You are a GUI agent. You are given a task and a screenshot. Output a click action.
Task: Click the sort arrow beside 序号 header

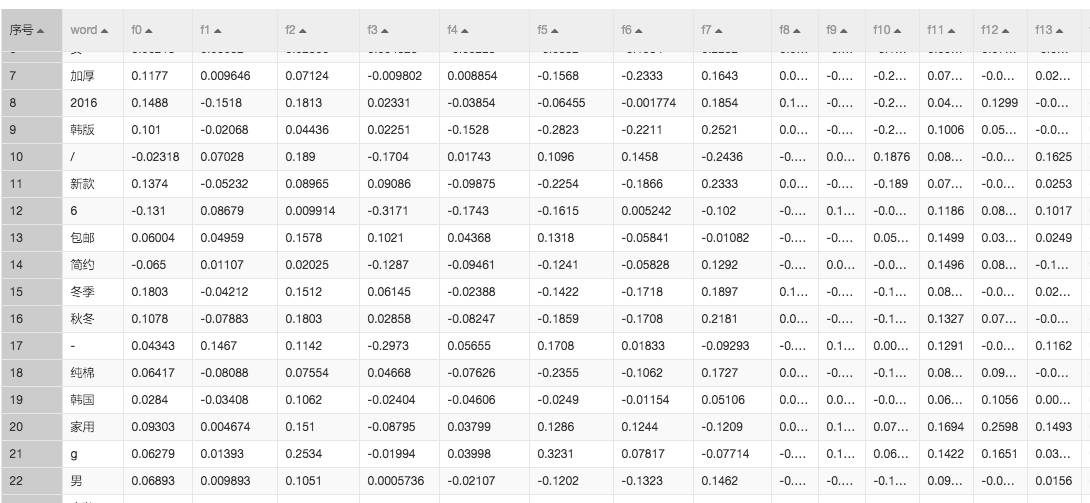tap(41, 31)
